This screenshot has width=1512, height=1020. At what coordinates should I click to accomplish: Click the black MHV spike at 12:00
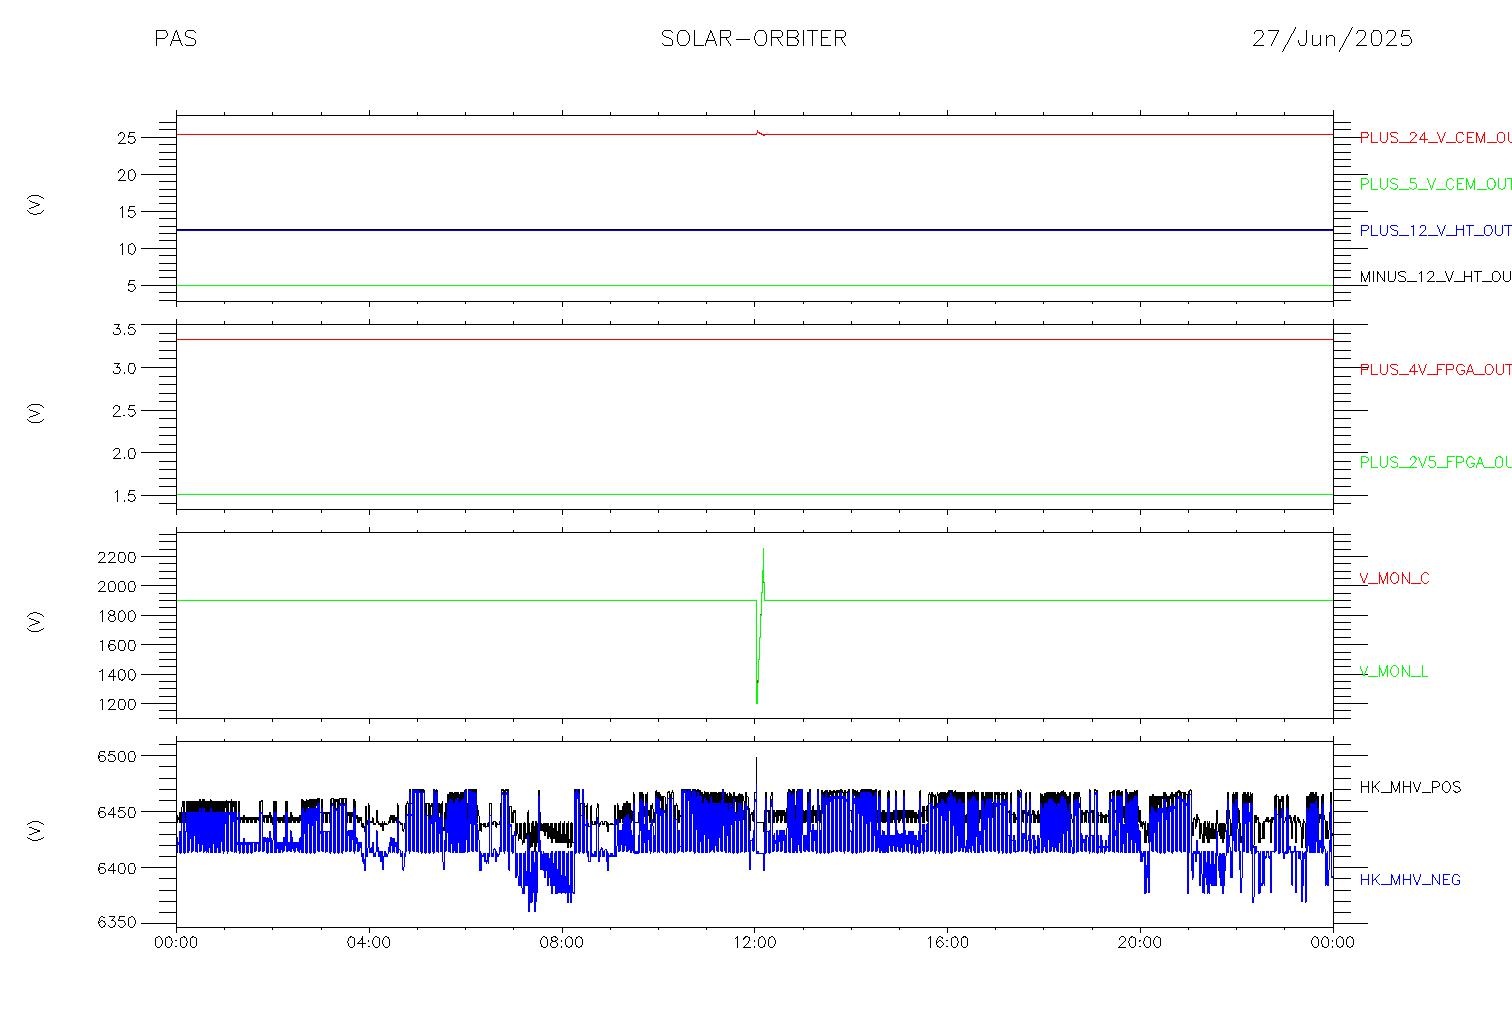click(x=757, y=790)
